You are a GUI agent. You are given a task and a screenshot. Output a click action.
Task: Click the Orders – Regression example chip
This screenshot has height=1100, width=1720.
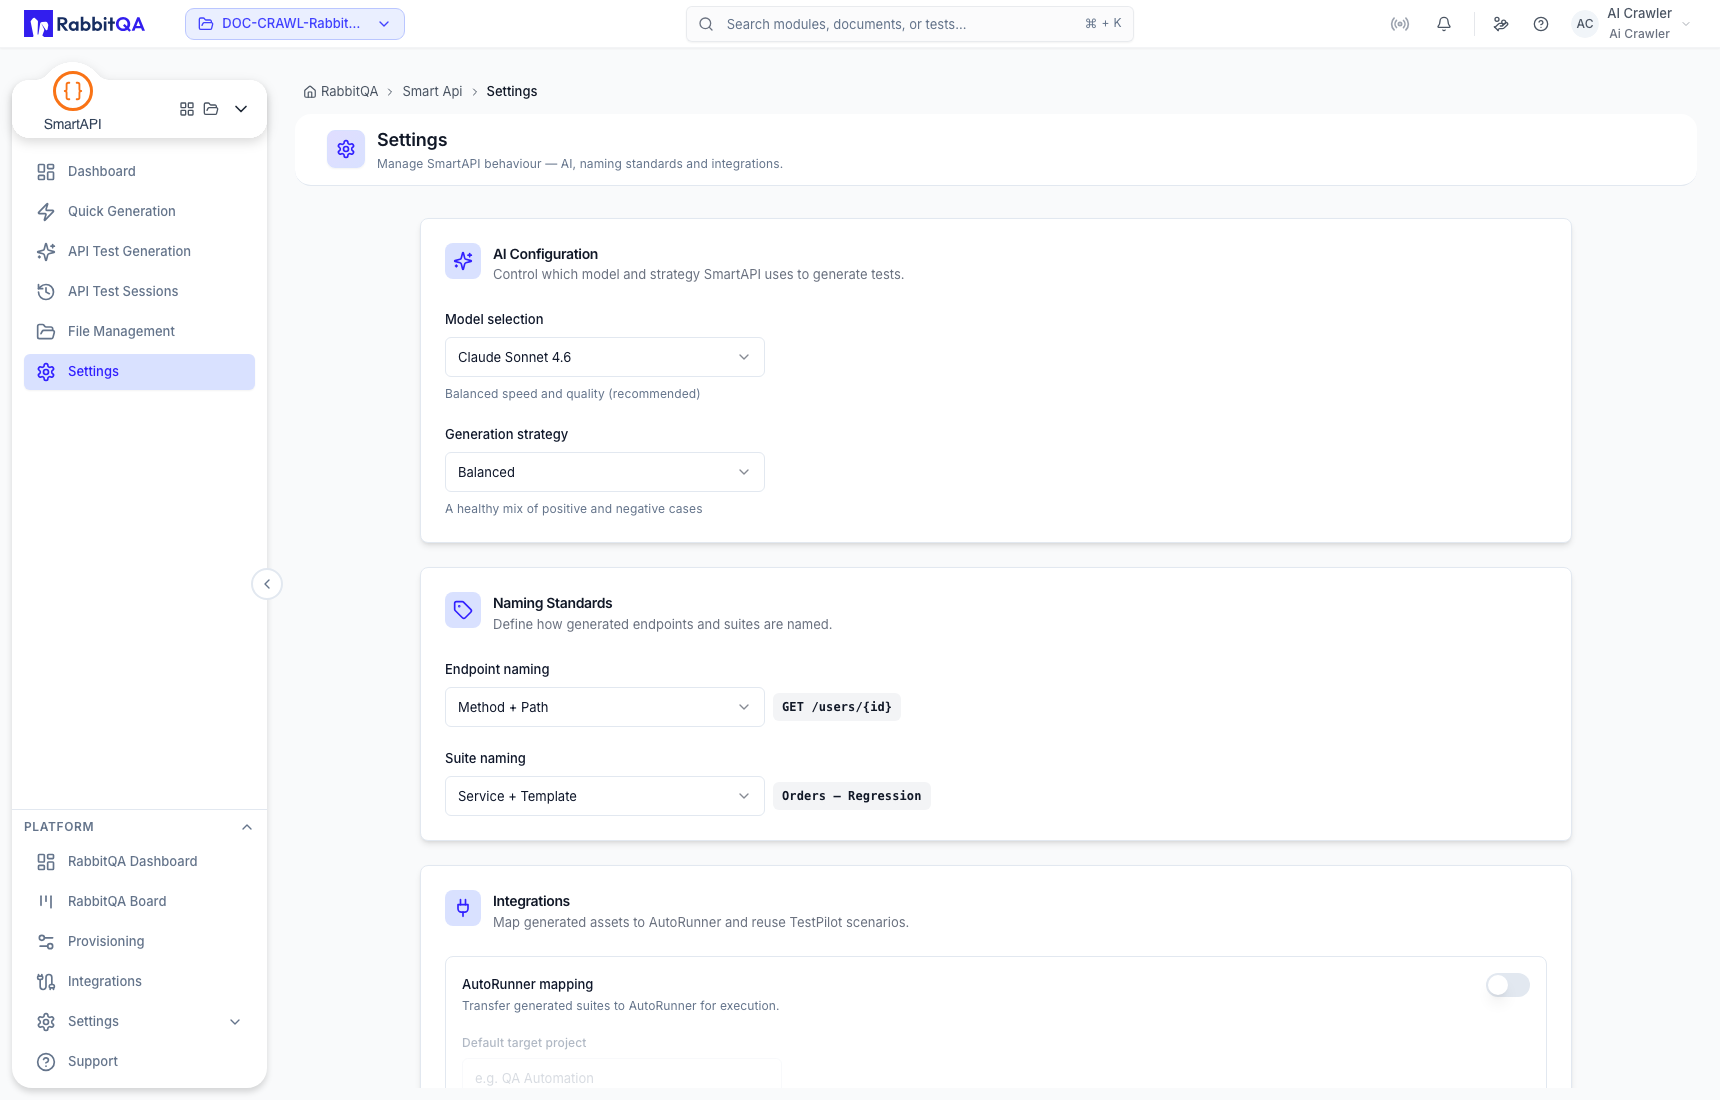click(852, 796)
